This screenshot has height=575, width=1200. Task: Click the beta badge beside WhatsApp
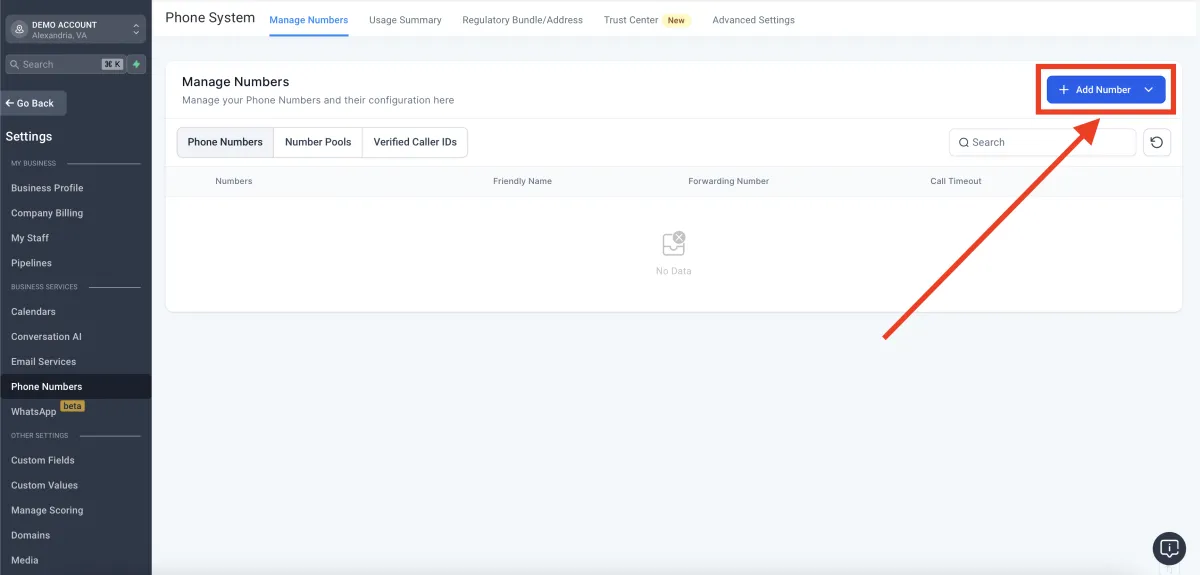pos(72,406)
